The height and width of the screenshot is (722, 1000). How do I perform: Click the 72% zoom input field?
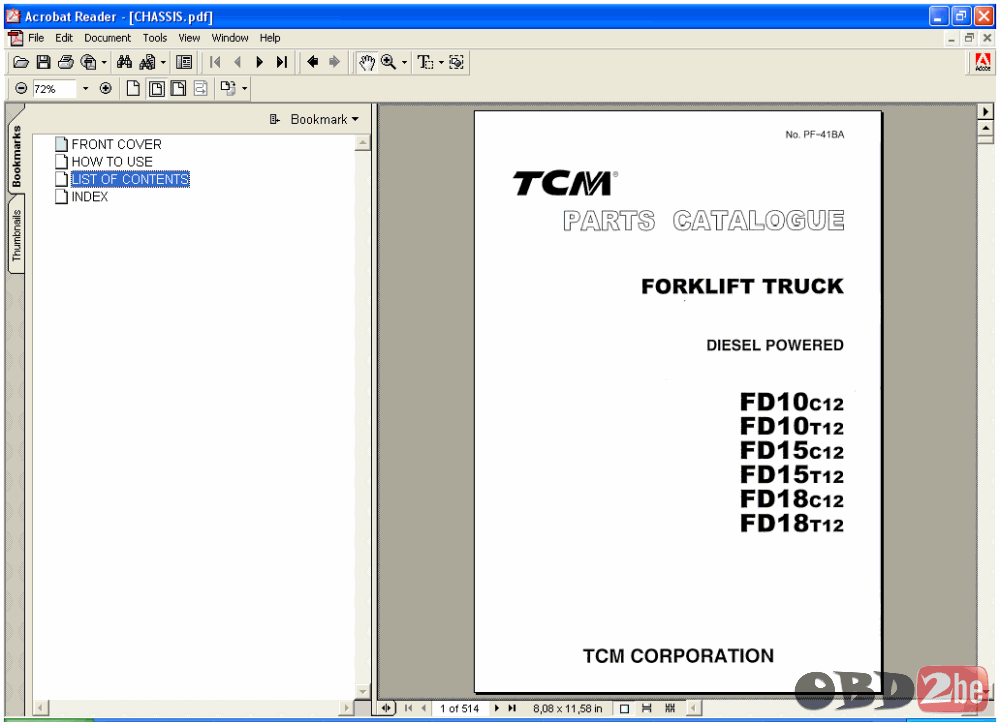(x=54, y=89)
